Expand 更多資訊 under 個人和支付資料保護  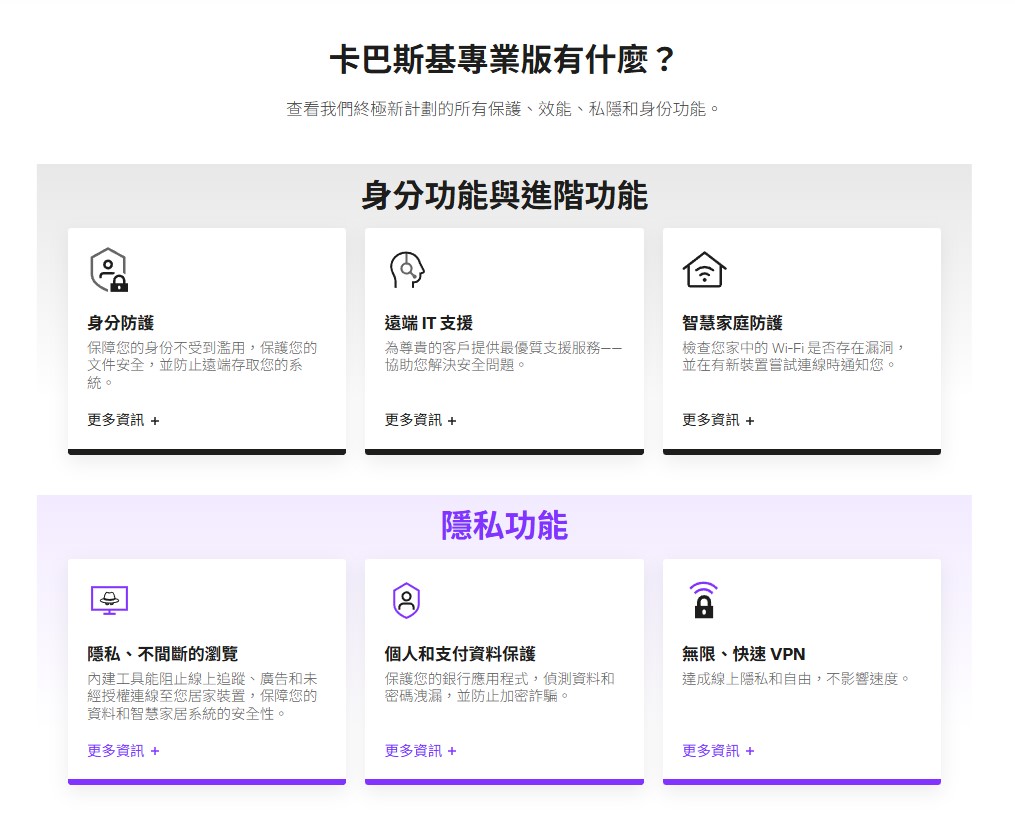421,751
